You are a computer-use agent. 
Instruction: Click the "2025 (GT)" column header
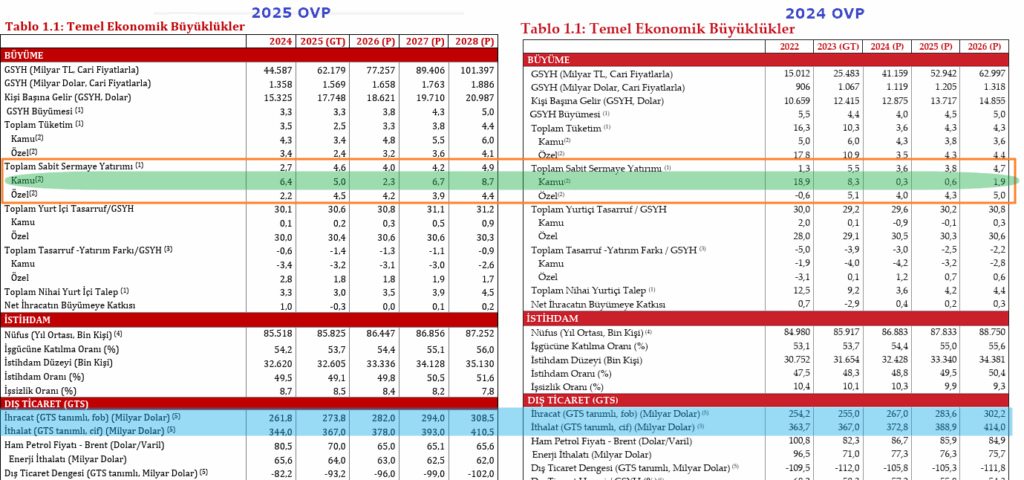[x=321, y=41]
